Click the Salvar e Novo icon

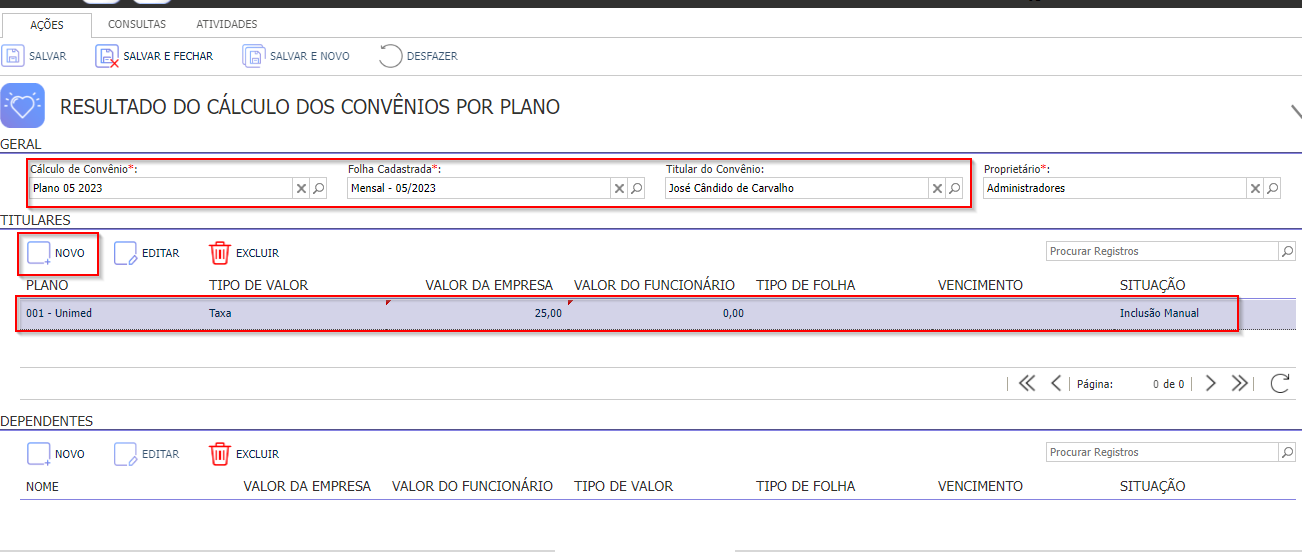click(254, 56)
